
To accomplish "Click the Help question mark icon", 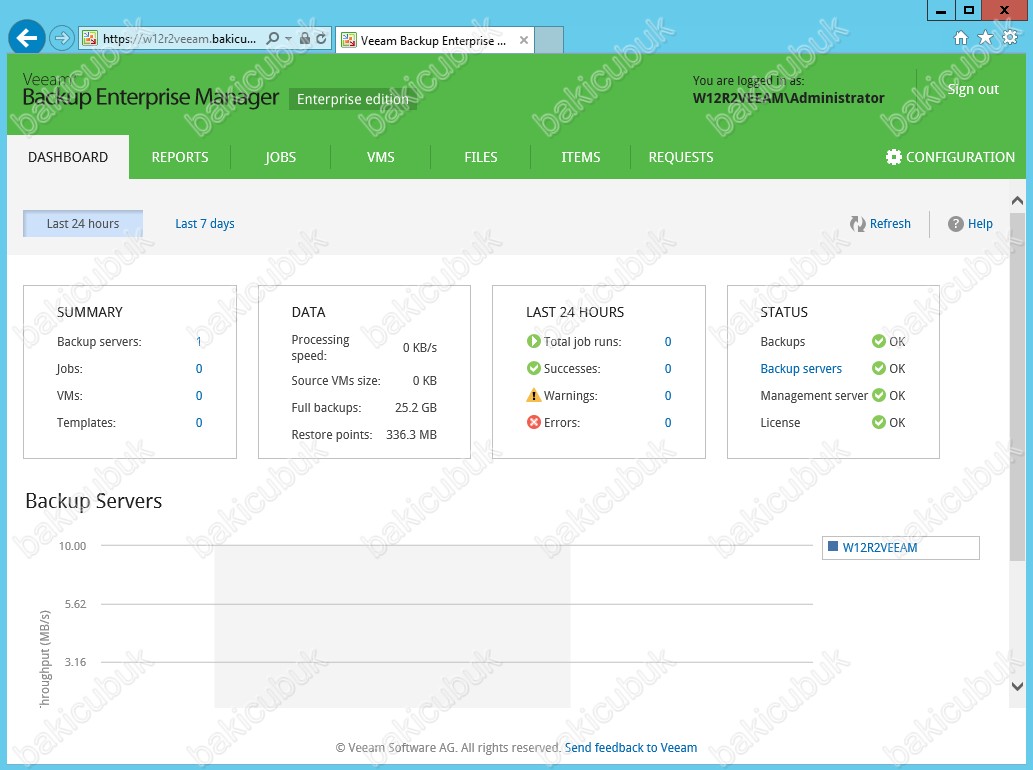I will click(x=955, y=224).
